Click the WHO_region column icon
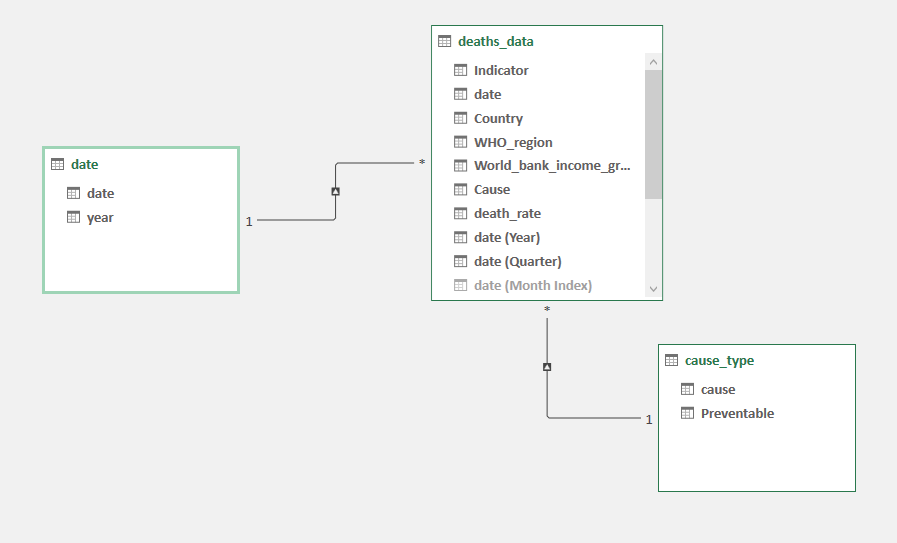This screenshot has width=897, height=543. 461,142
